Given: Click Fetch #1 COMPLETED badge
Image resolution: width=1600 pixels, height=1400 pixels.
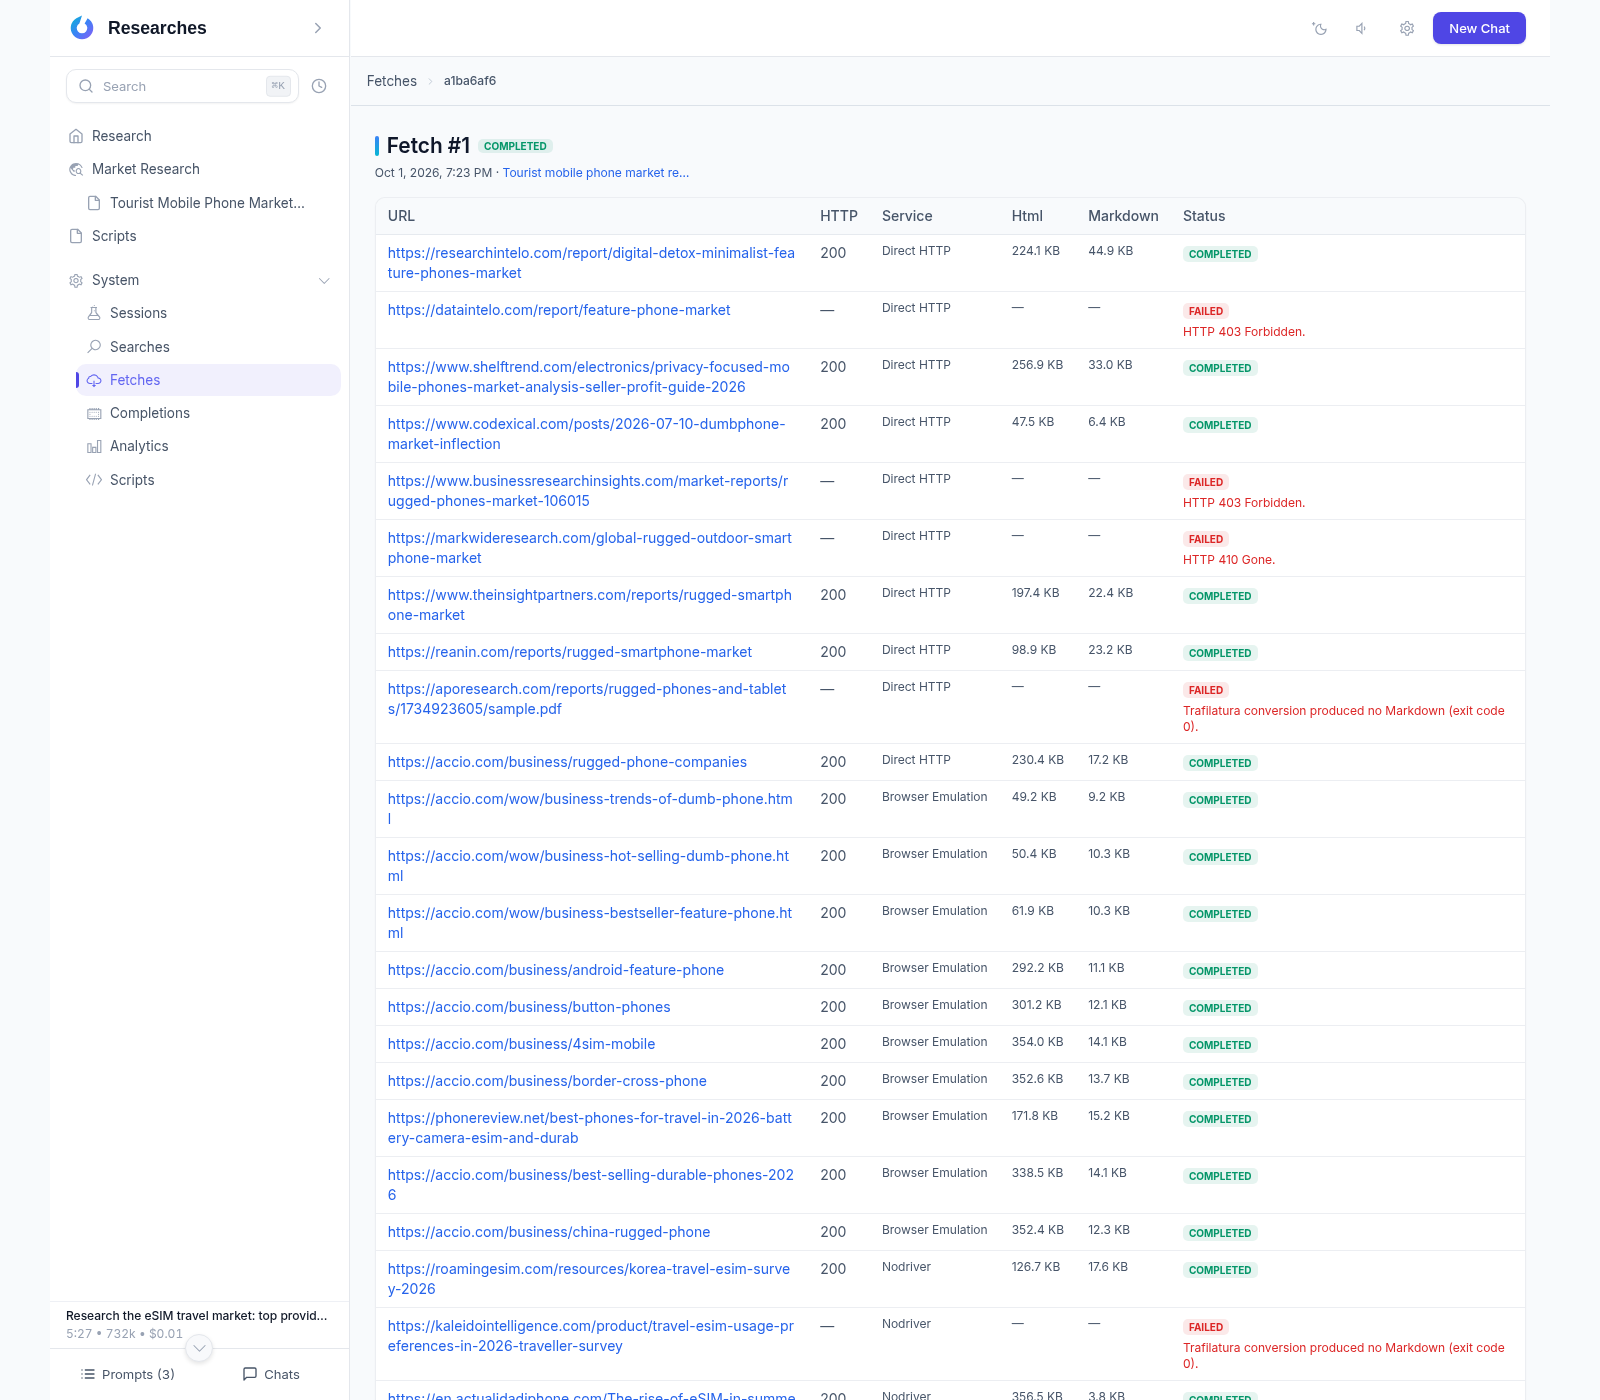Looking at the screenshot, I should (515, 146).
